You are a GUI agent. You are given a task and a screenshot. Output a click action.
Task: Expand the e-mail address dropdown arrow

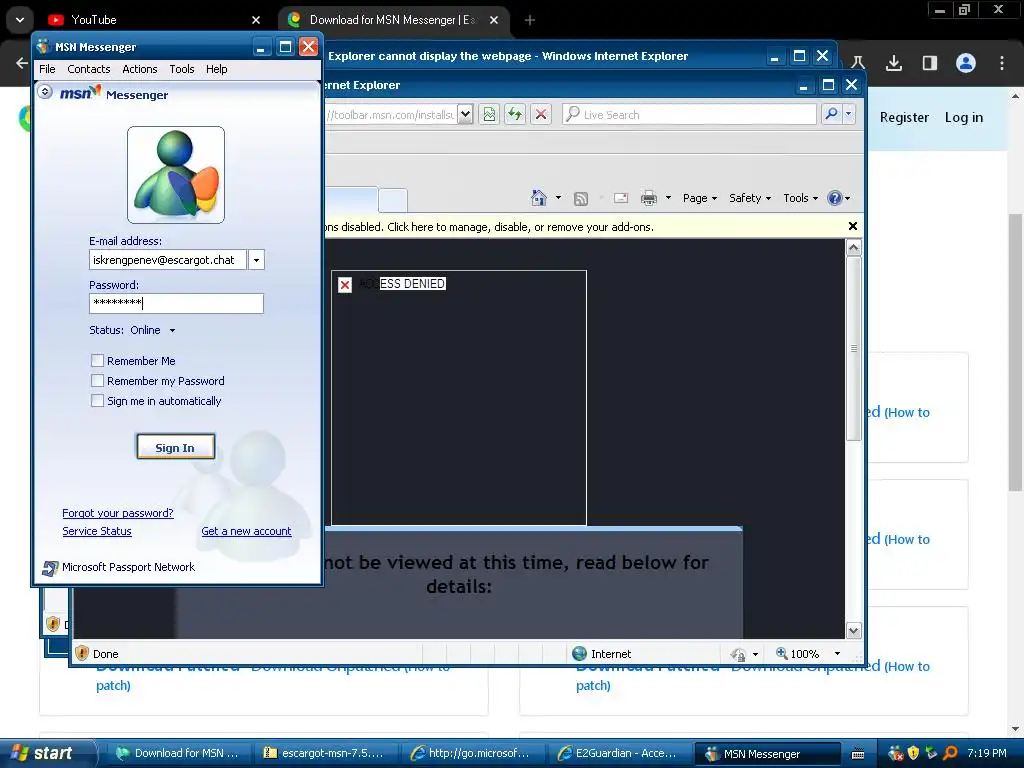pyautogui.click(x=256, y=260)
